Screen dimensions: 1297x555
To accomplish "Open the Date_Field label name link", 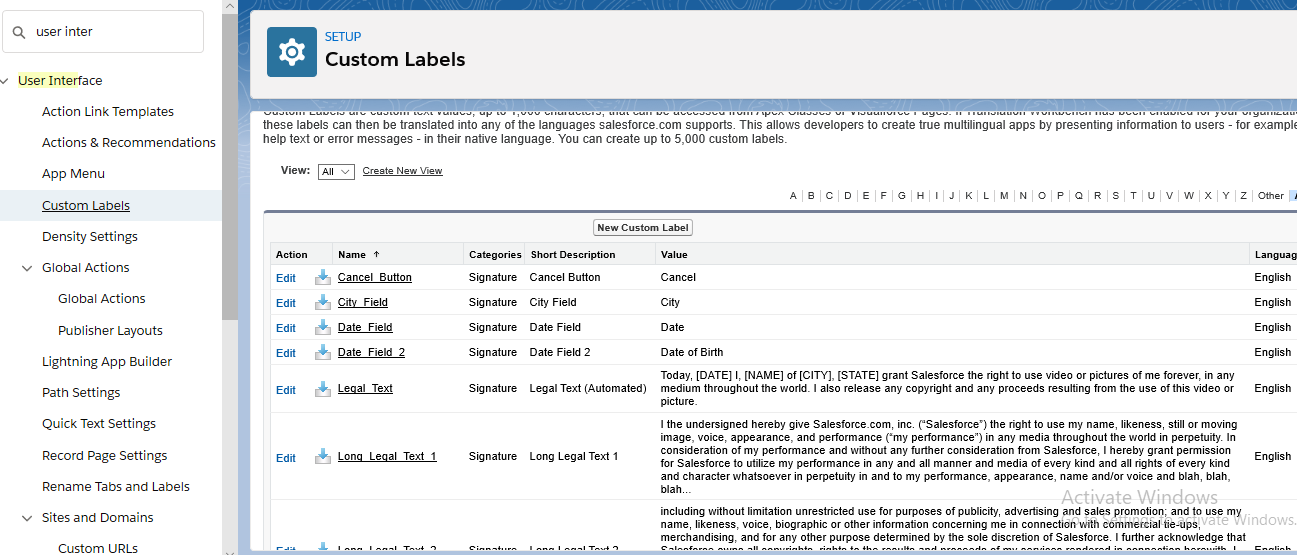I will point(365,327).
